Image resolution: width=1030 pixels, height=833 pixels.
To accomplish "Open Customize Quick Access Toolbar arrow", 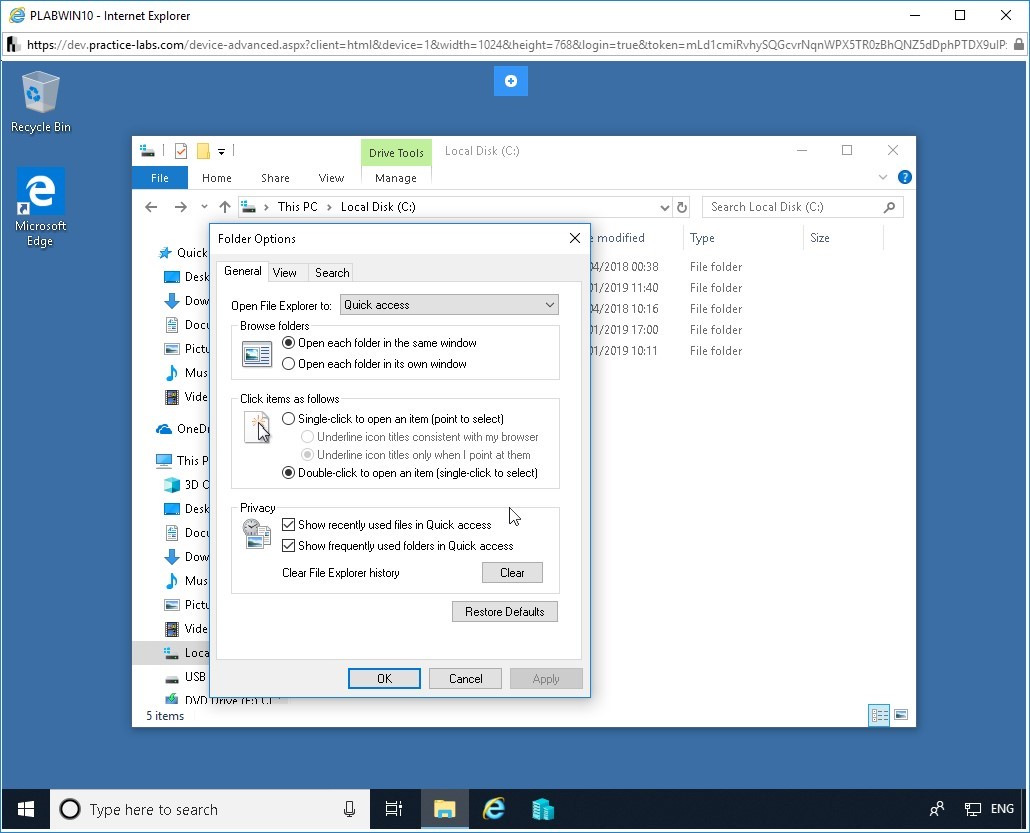I will coord(221,152).
